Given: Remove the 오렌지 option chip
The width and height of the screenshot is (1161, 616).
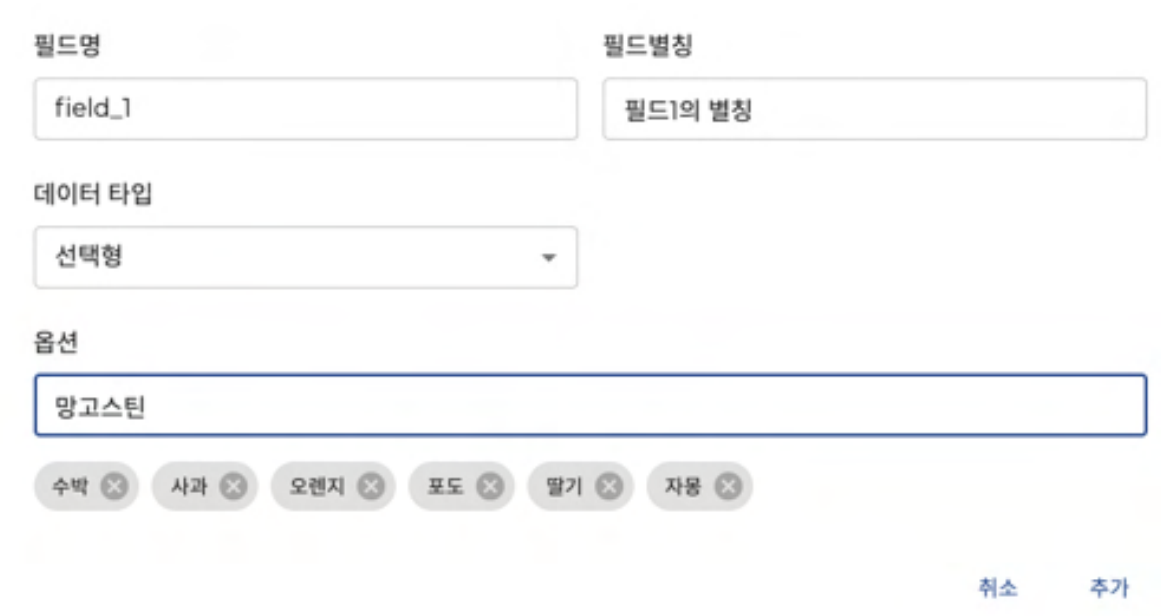Looking at the screenshot, I should pos(371,487).
